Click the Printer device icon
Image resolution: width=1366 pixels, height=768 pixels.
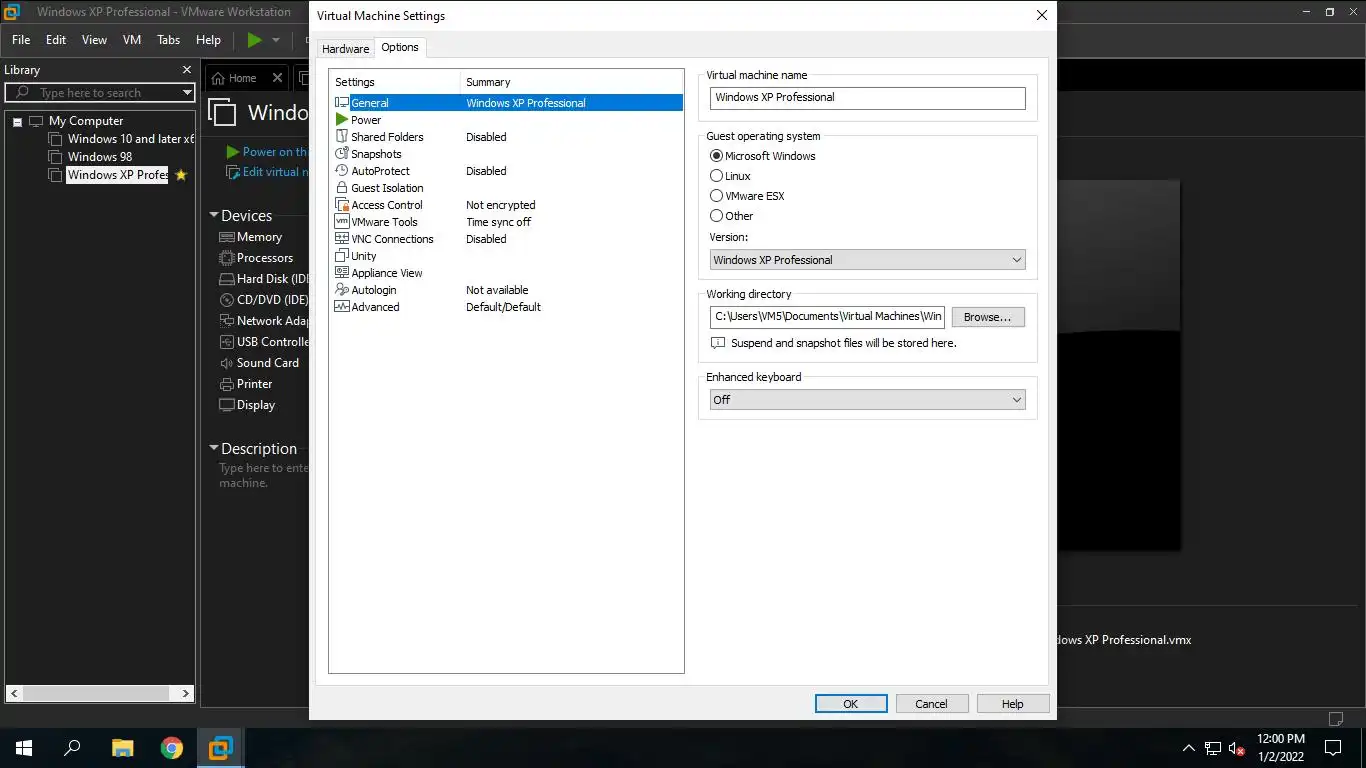click(226, 384)
